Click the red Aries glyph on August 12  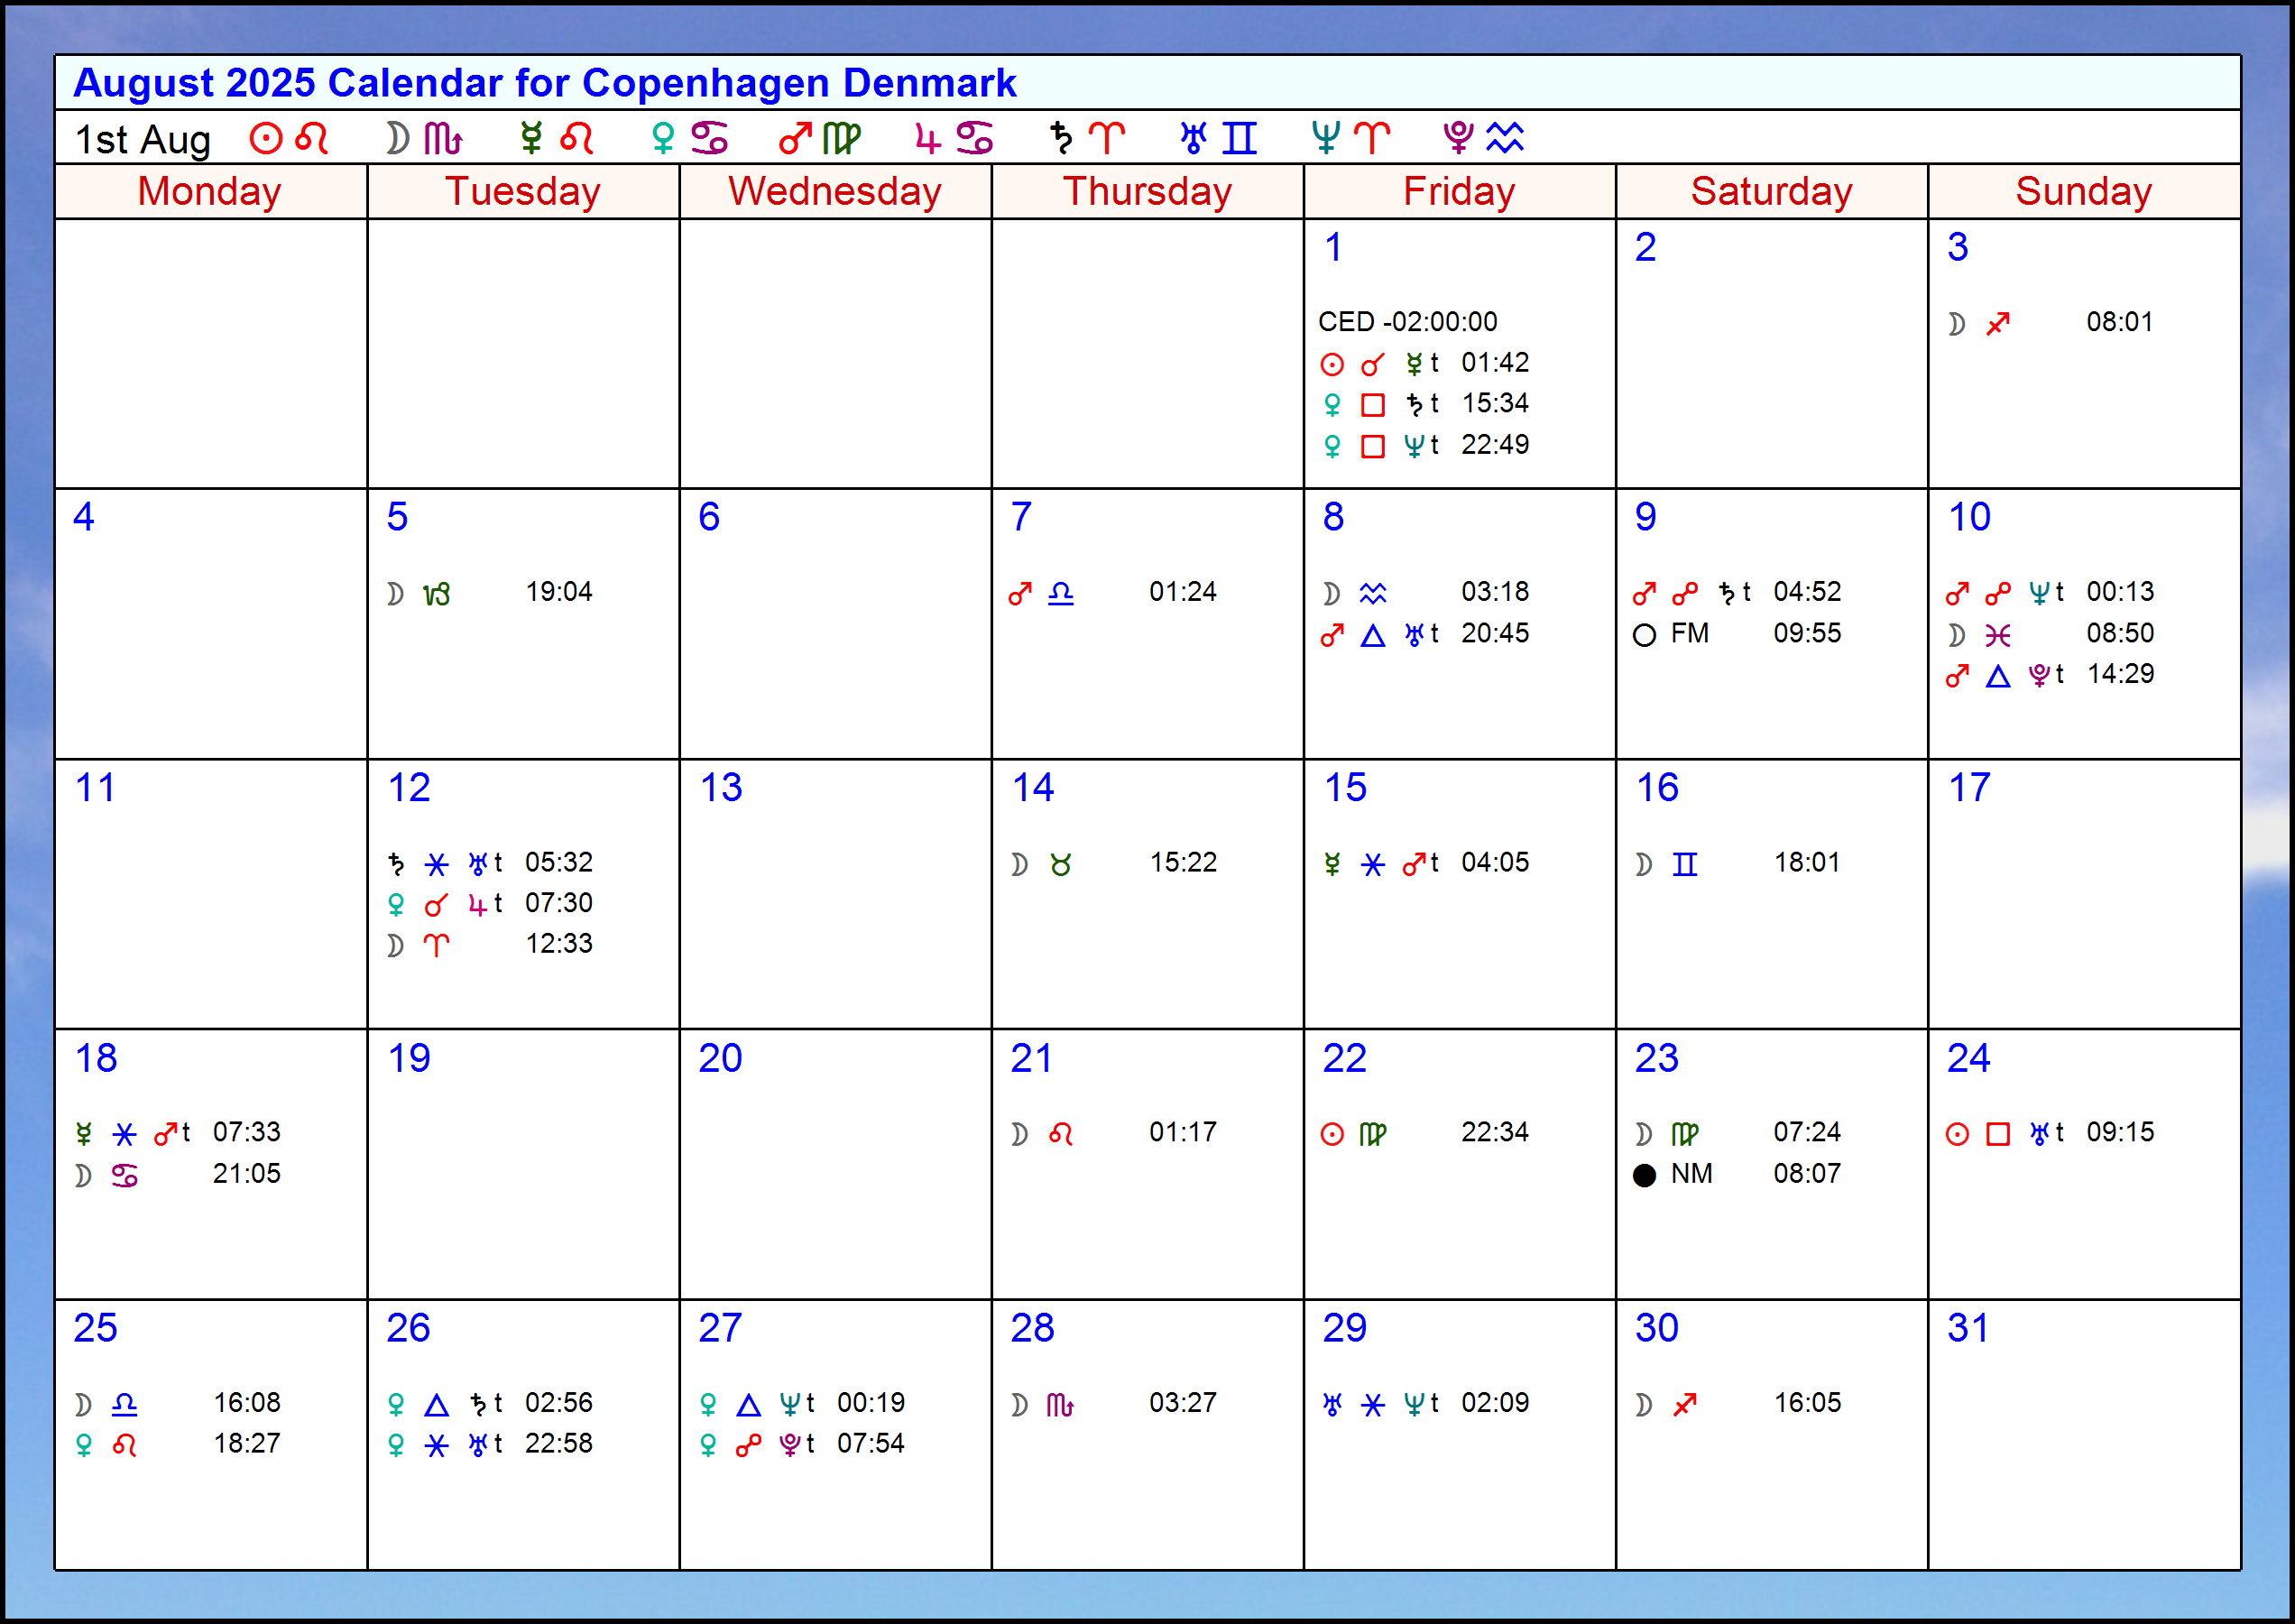pyautogui.click(x=437, y=944)
